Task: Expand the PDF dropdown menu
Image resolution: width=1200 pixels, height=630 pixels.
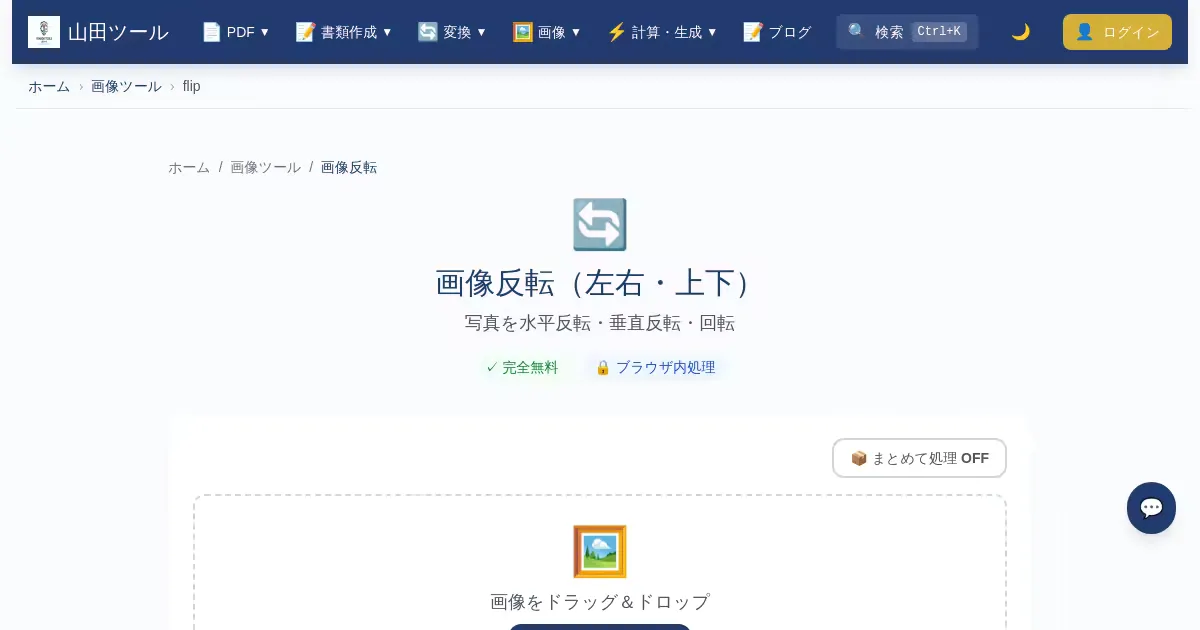Action: pyautogui.click(x=236, y=32)
